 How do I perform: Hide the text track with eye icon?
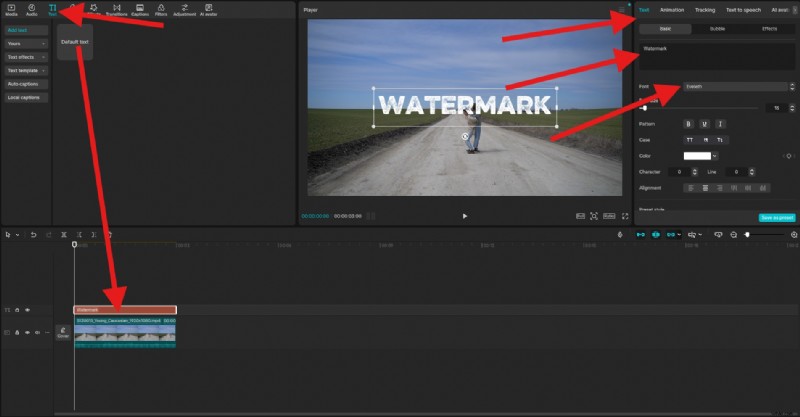tap(27, 310)
